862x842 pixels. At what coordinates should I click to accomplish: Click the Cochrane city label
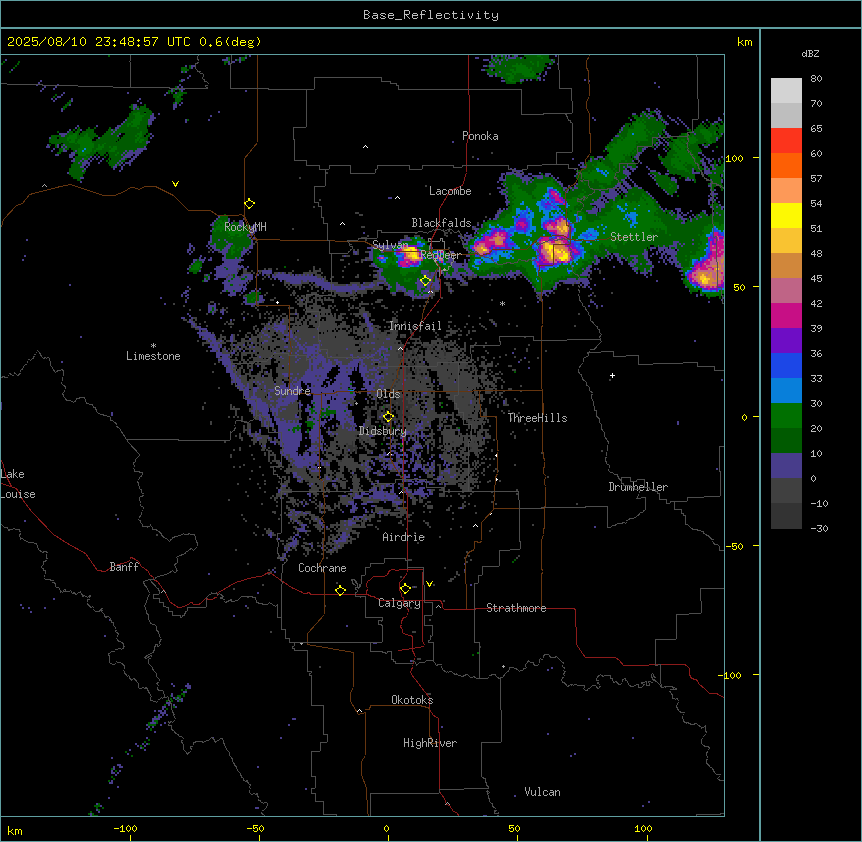322,568
